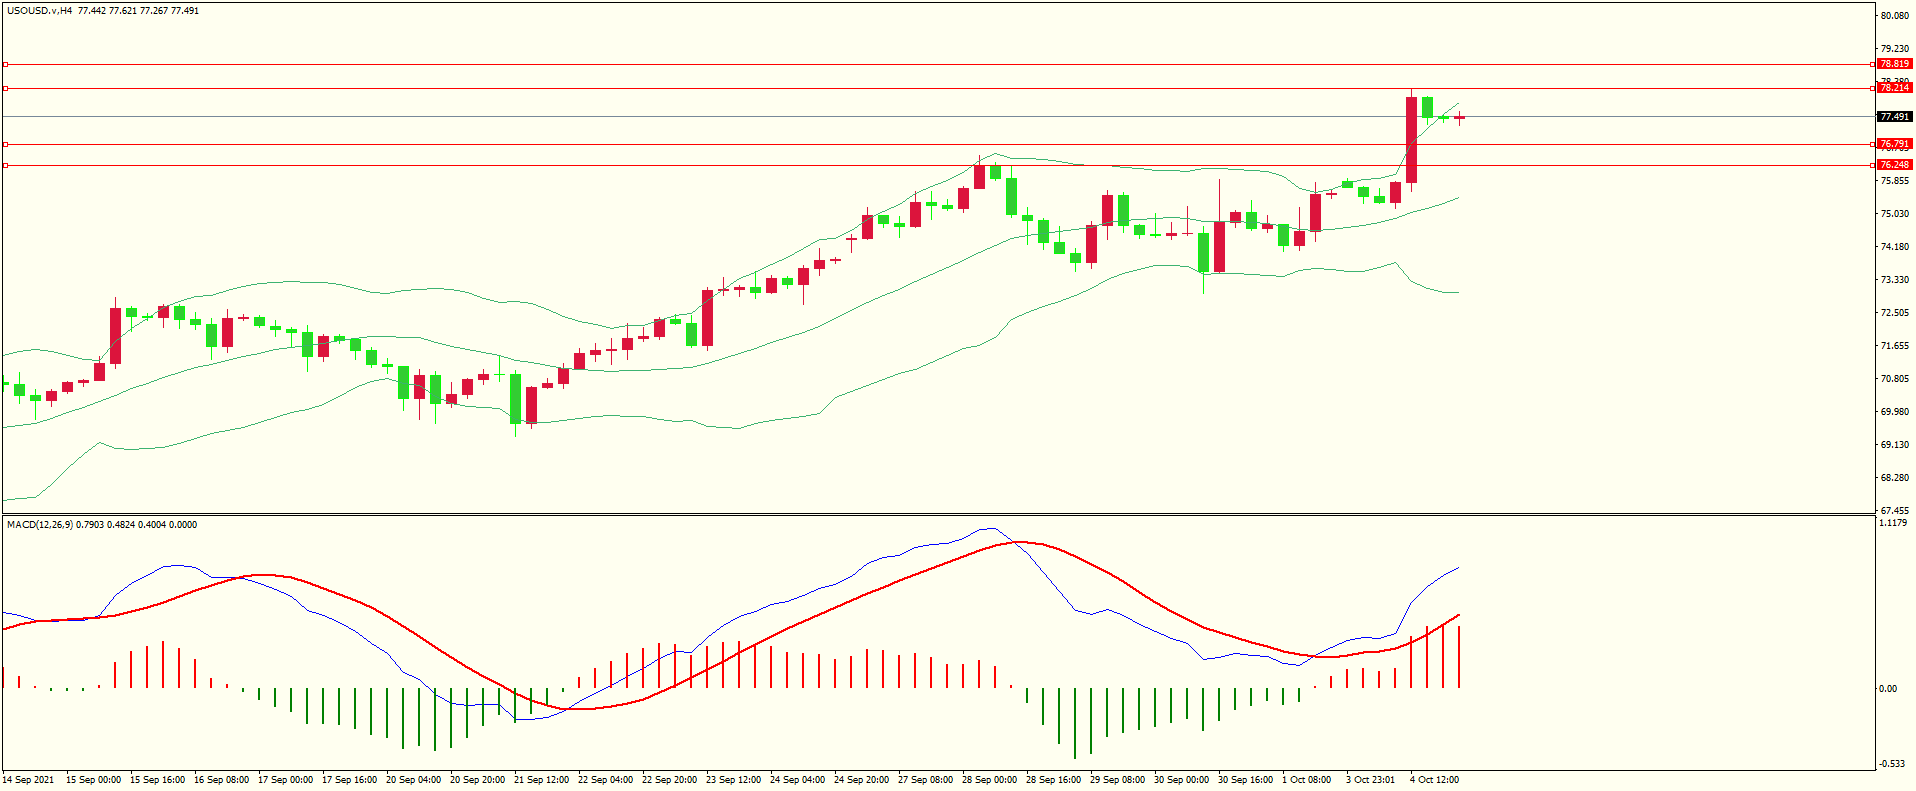Click the MACD(12,26,9) indicator label
This screenshot has height=791, width=1916.
click(39, 525)
